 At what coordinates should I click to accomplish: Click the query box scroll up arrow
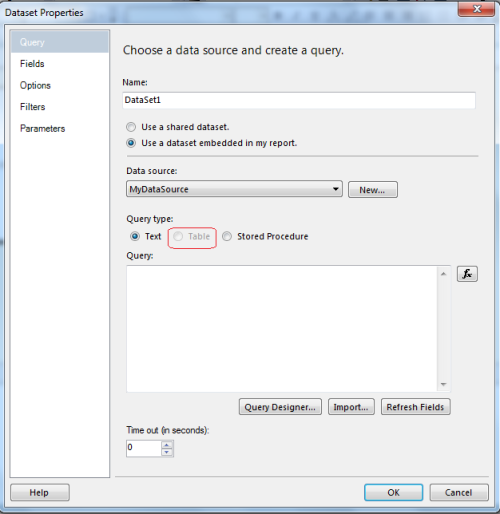[443, 274]
